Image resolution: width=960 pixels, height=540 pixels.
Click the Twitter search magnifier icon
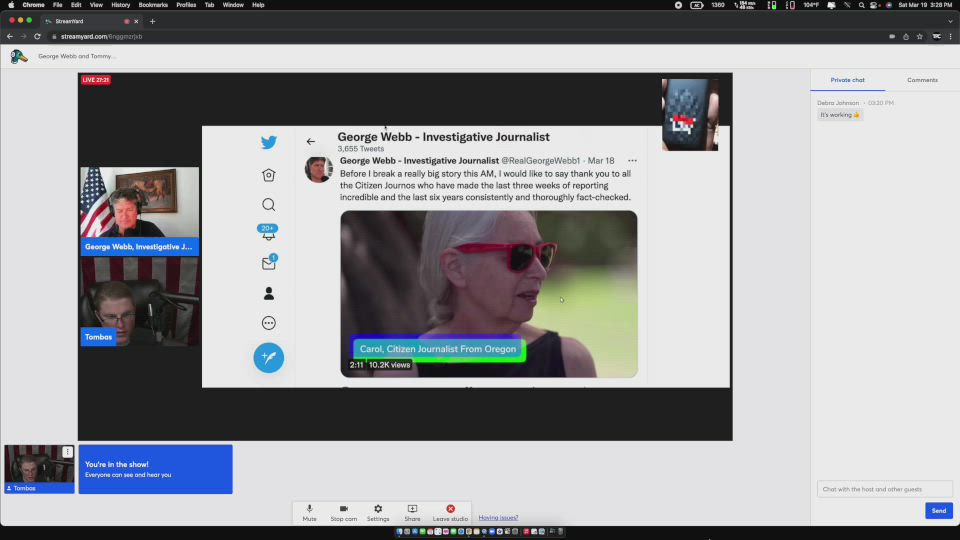click(x=268, y=205)
